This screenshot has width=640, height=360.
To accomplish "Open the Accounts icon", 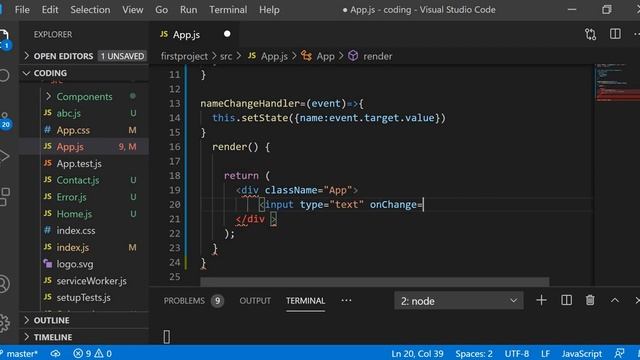I will click(4, 284).
